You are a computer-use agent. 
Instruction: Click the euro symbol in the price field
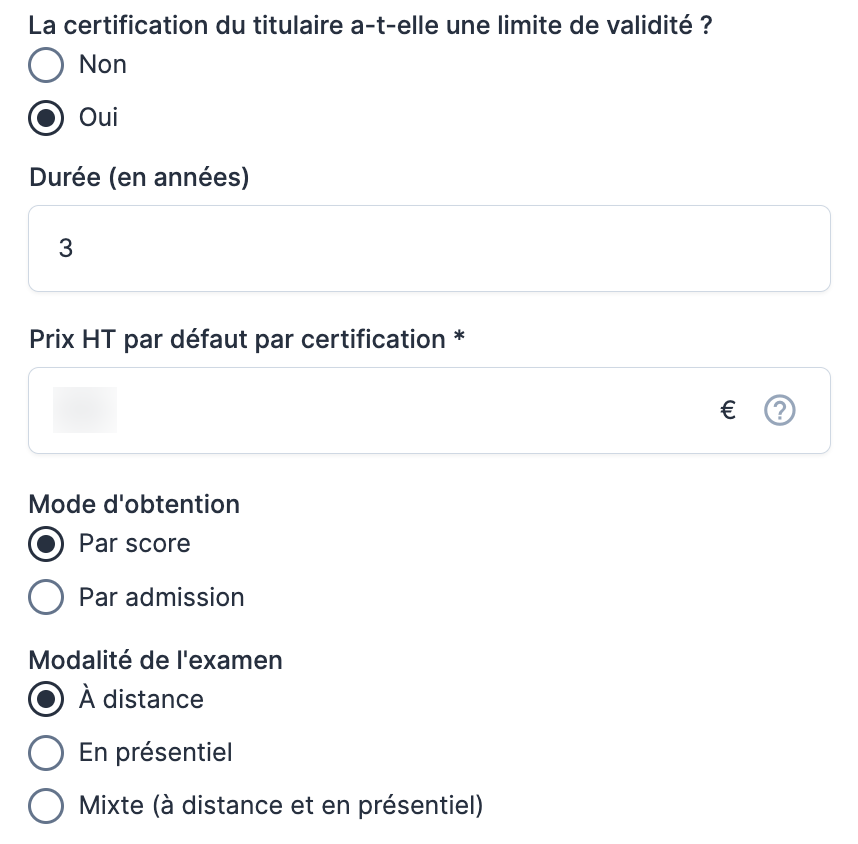point(729,410)
